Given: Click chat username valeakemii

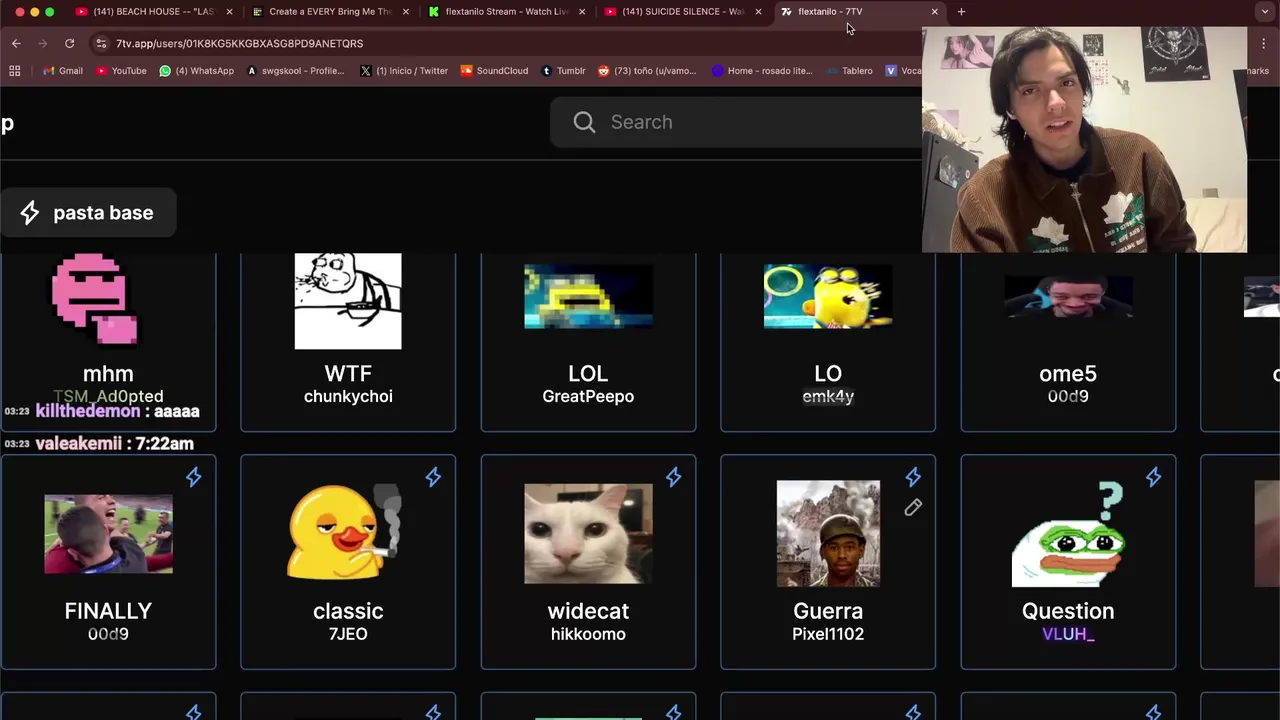Looking at the screenshot, I should coord(78,443).
